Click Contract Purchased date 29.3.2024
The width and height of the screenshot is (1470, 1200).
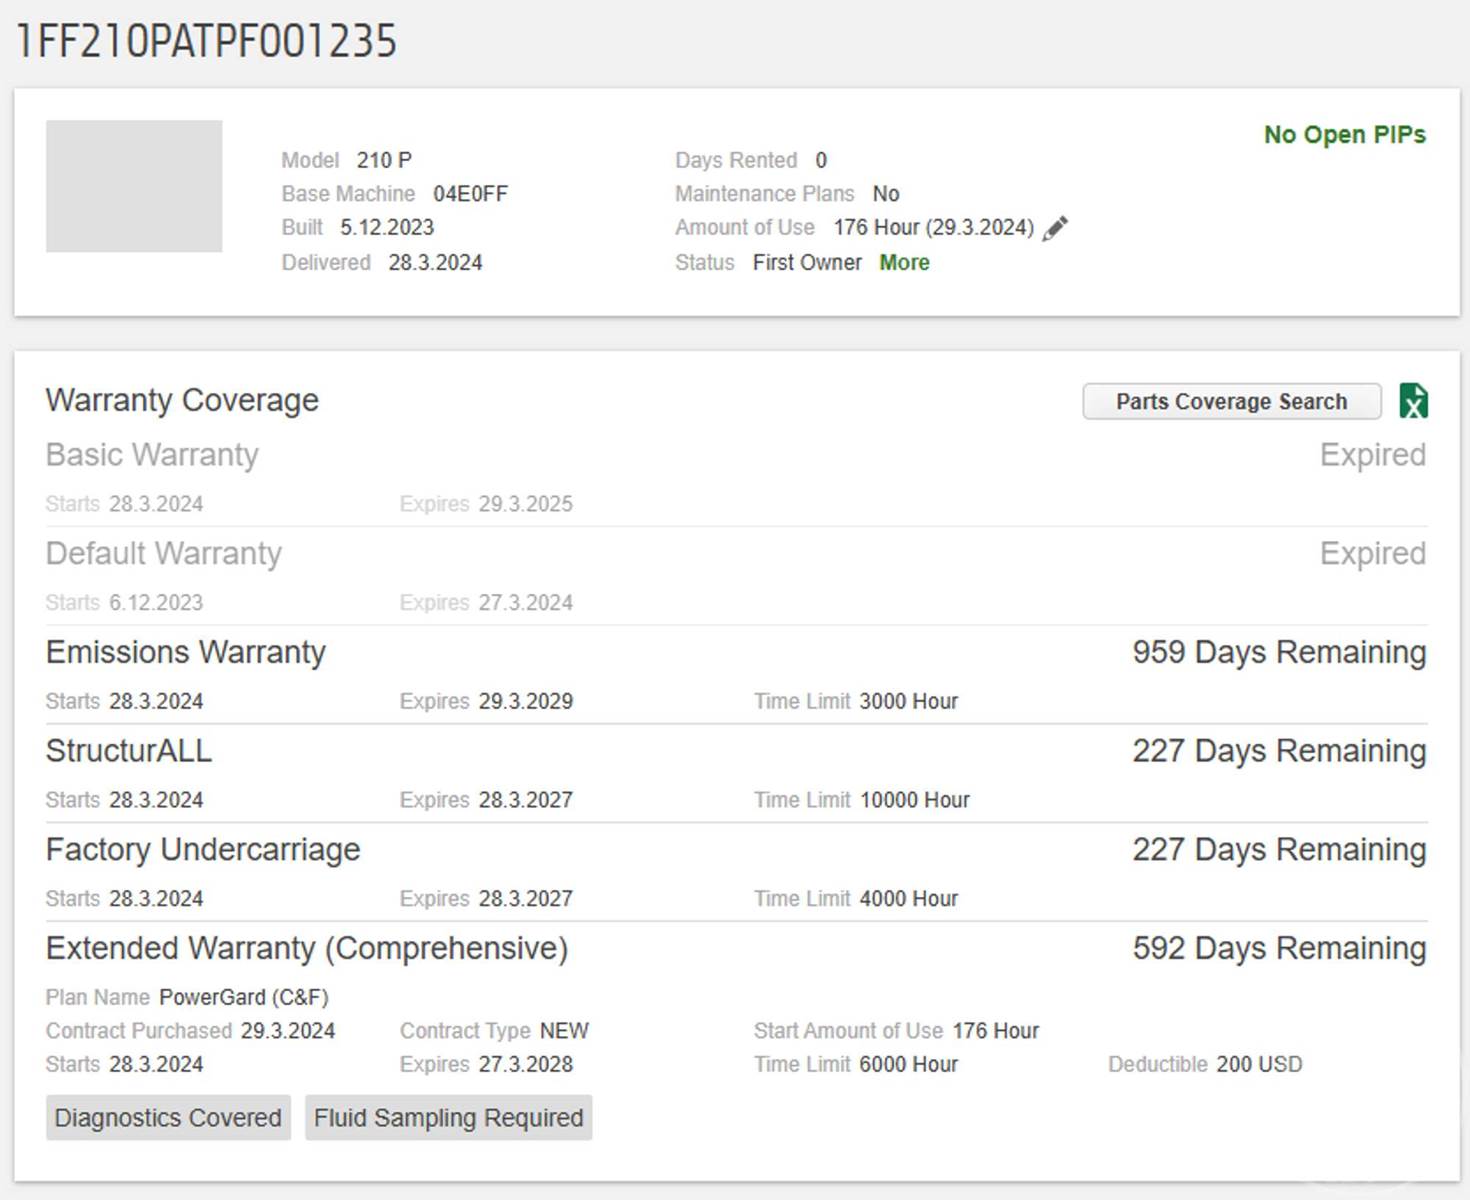288,1031
